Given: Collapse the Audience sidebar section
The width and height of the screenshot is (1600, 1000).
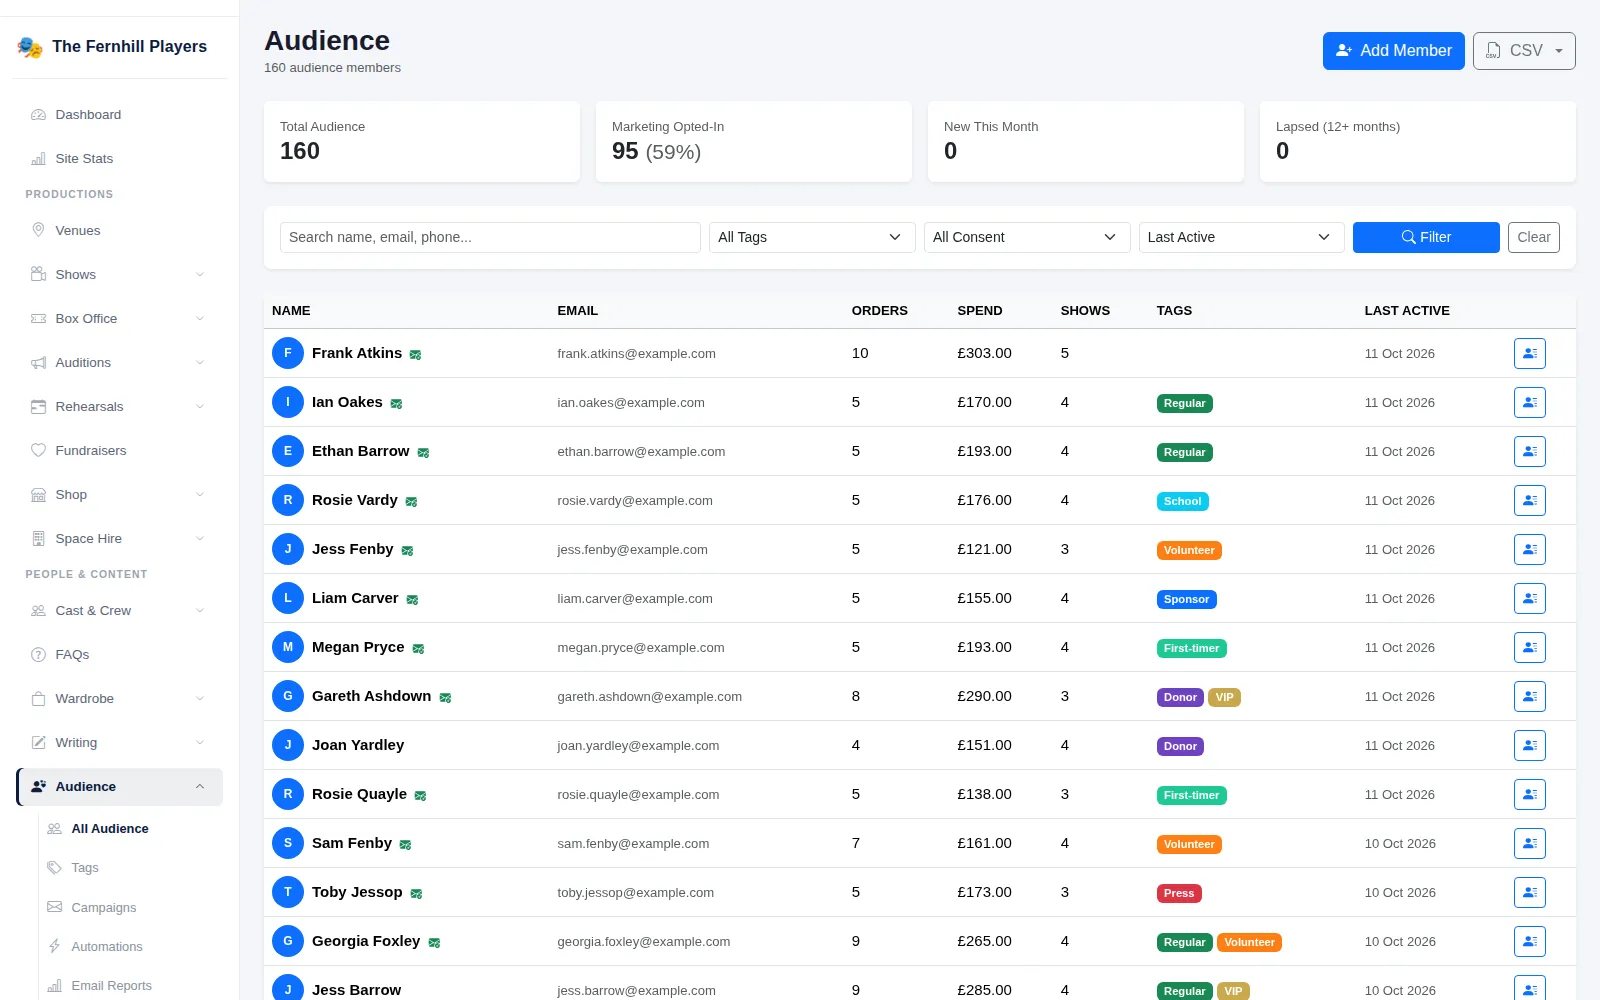Looking at the screenshot, I should pos(120,787).
